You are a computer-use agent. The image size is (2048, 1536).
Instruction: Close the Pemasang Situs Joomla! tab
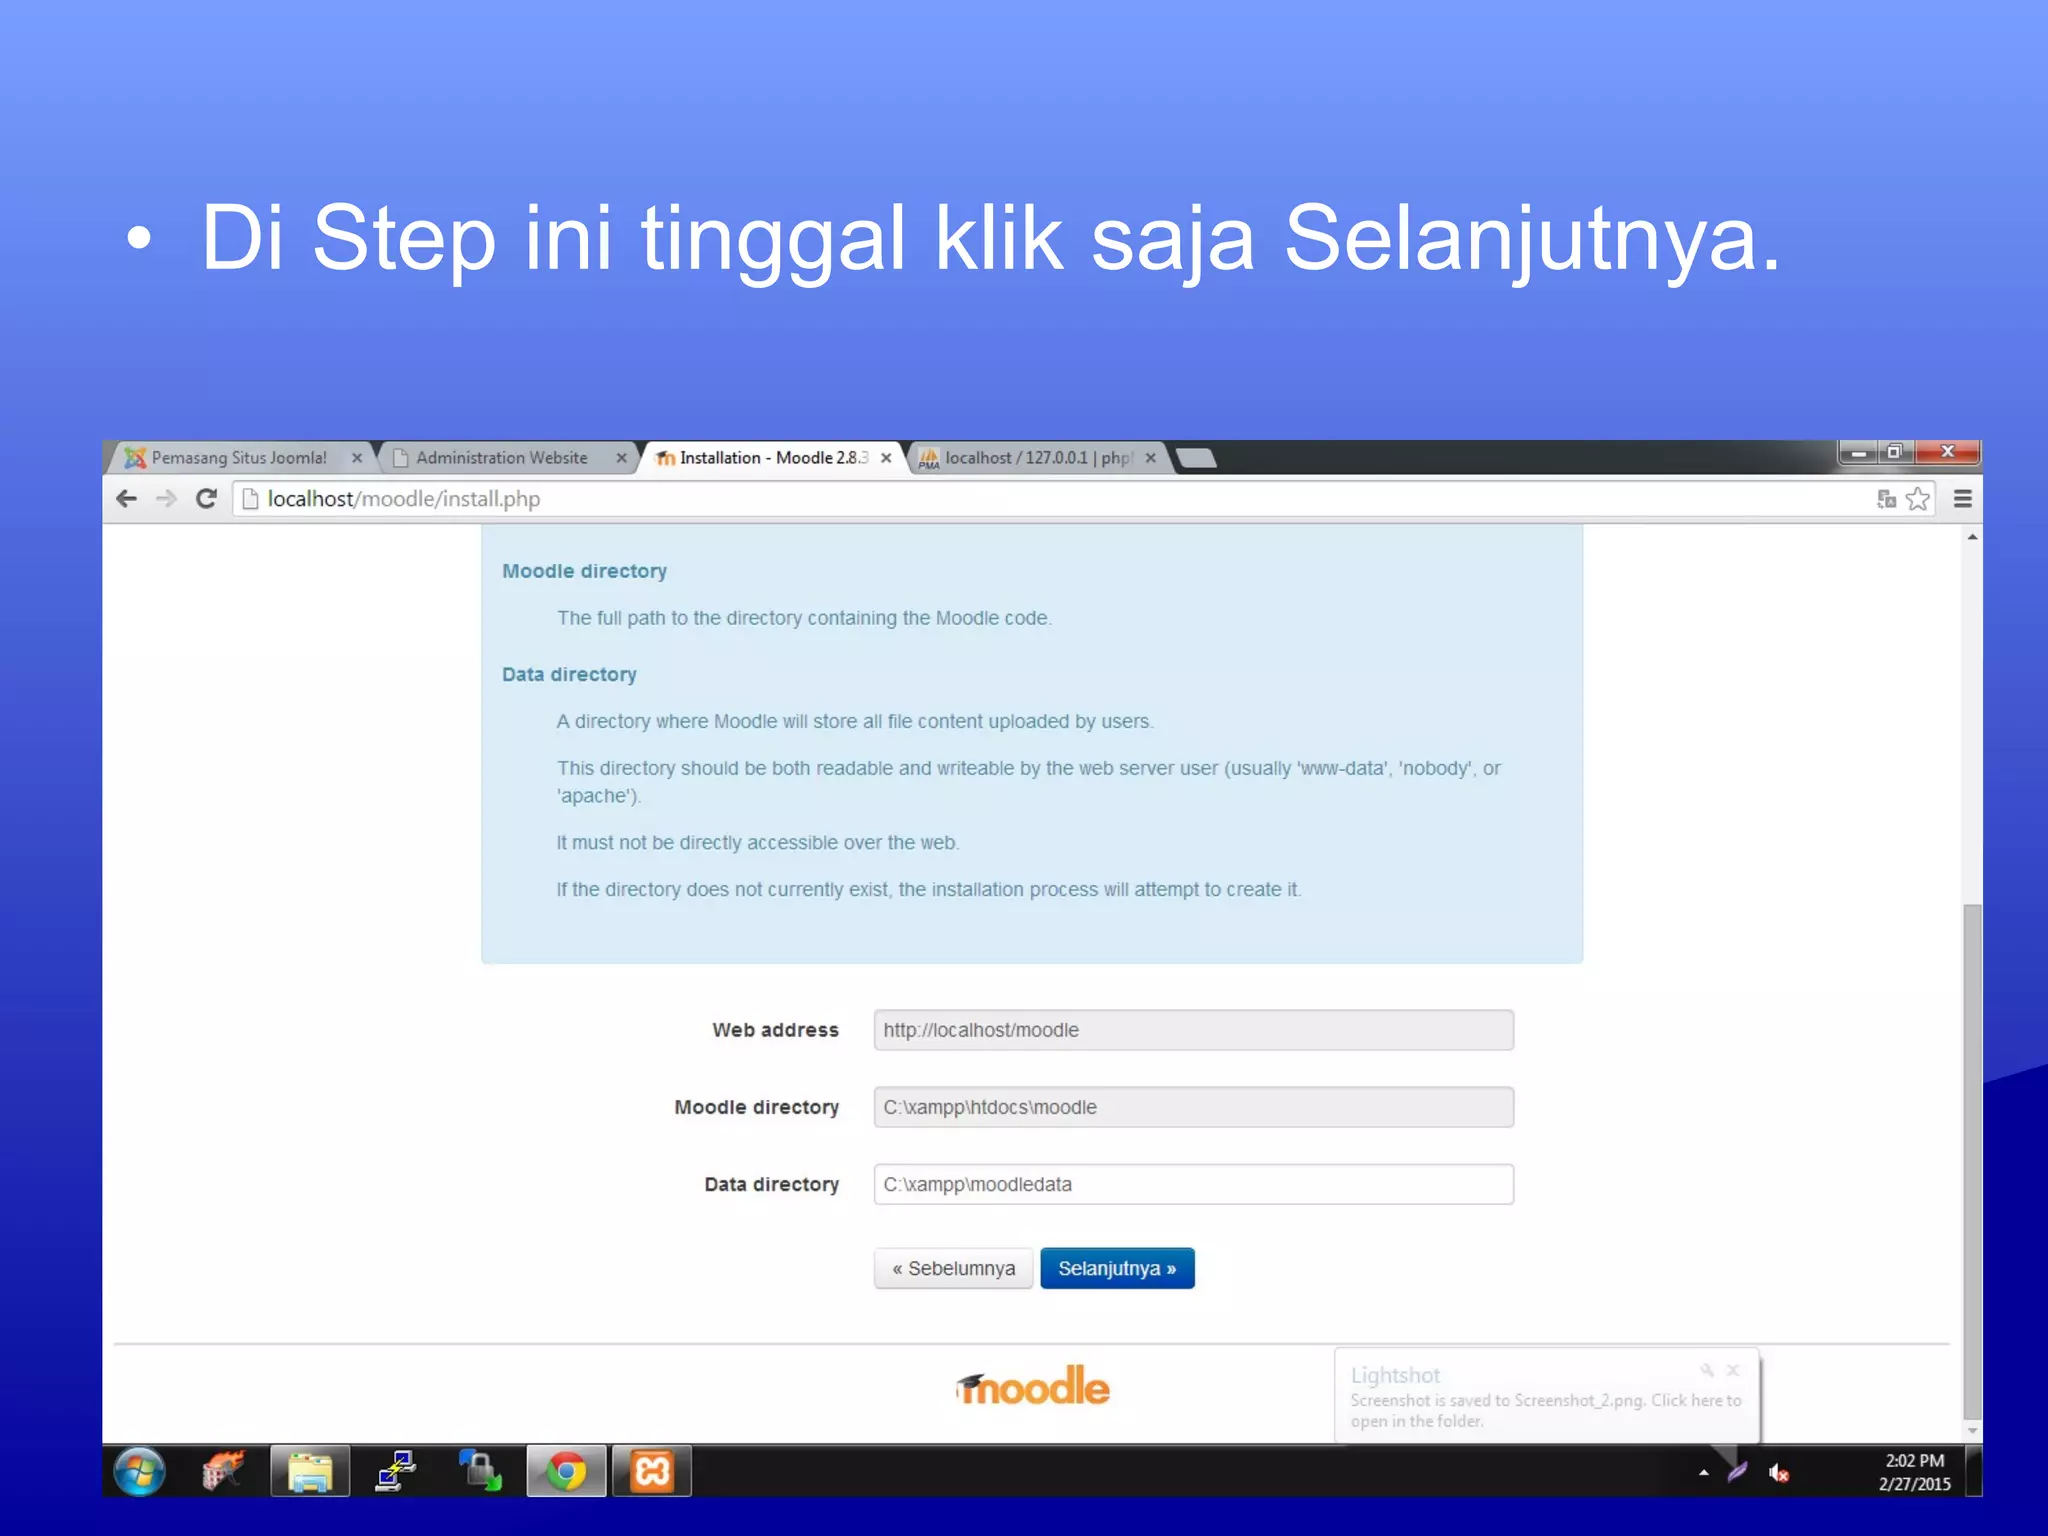click(357, 458)
